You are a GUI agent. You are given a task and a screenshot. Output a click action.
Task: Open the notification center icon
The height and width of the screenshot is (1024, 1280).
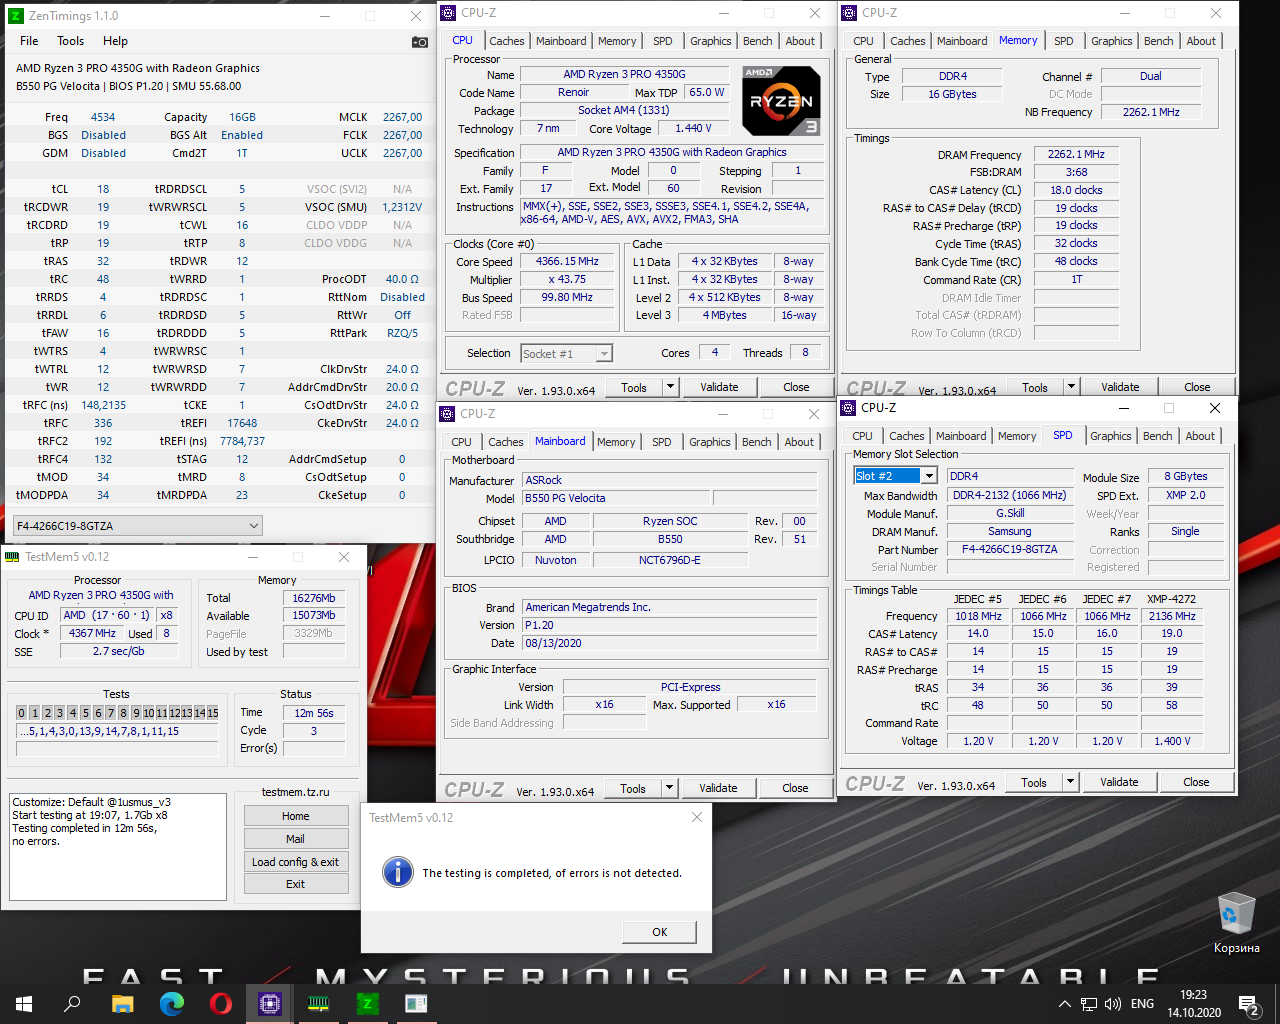coord(1248,1003)
